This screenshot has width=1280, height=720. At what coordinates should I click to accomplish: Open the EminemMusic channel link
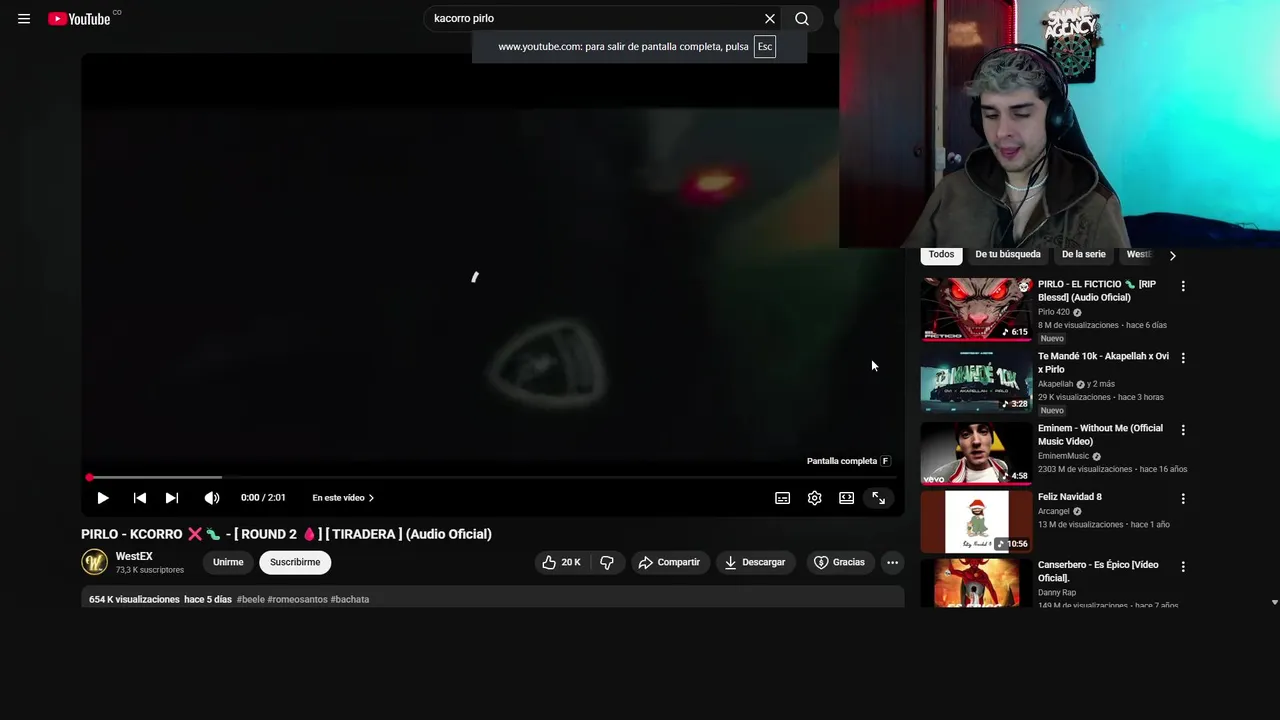1063,456
